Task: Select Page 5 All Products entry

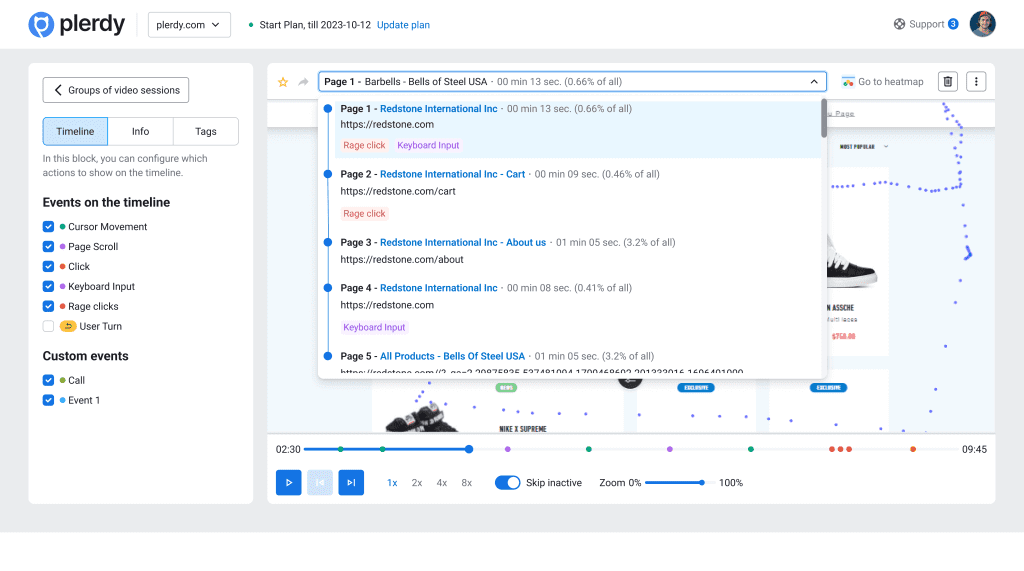Action: point(452,356)
